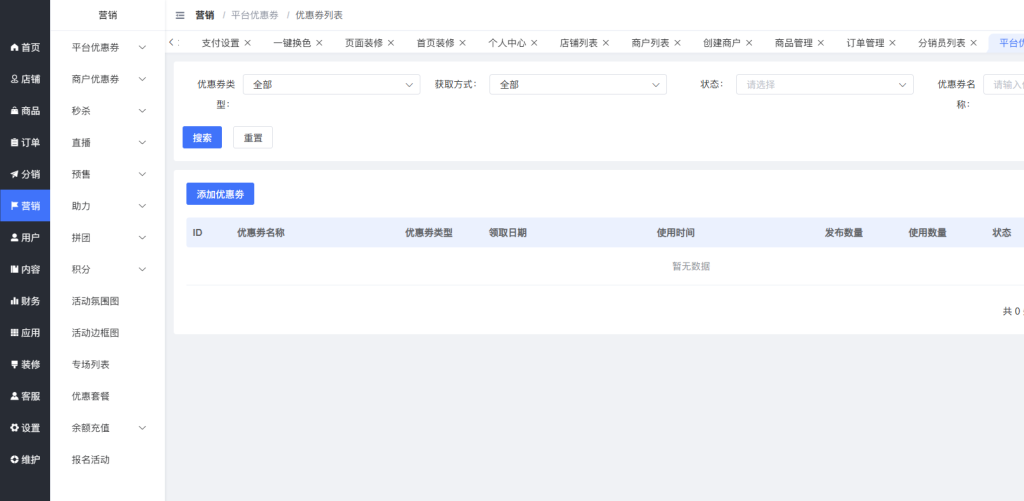Open the 优惠券类型 dropdown

[x=332, y=84]
